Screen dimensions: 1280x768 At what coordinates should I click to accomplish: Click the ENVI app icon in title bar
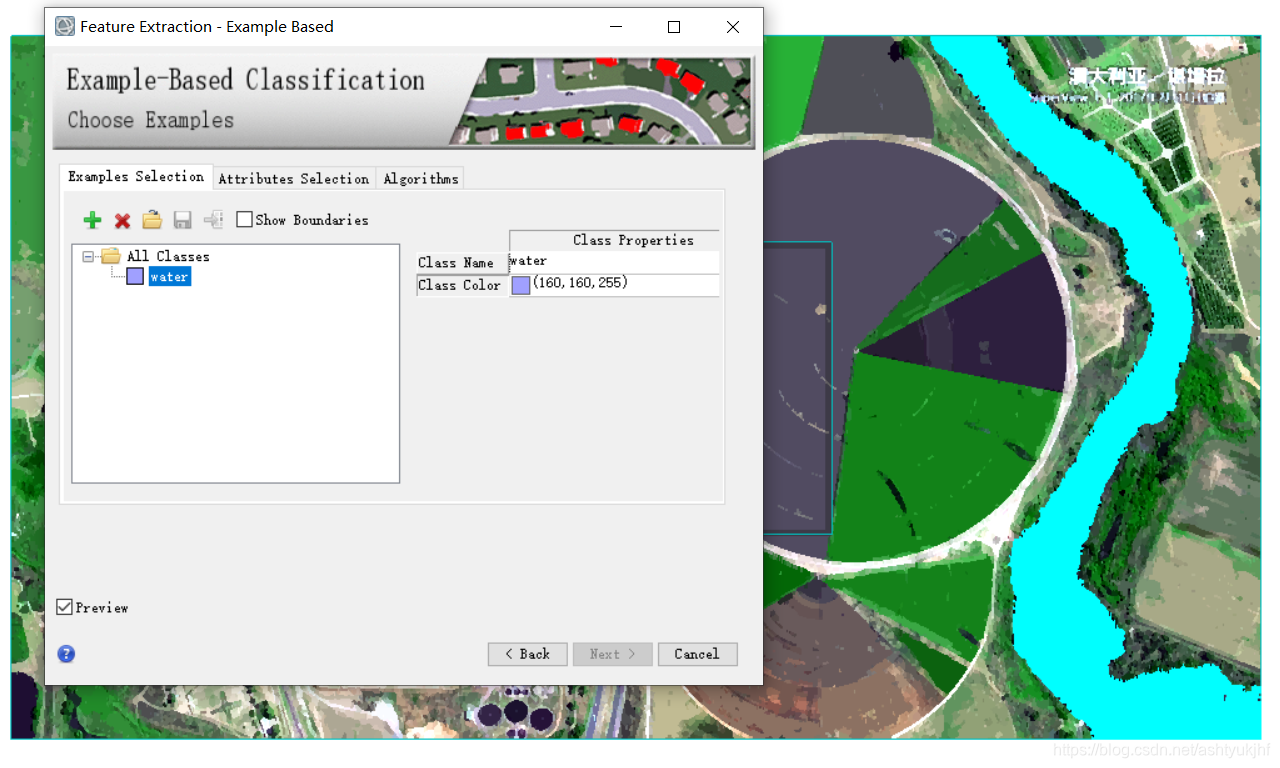point(65,27)
